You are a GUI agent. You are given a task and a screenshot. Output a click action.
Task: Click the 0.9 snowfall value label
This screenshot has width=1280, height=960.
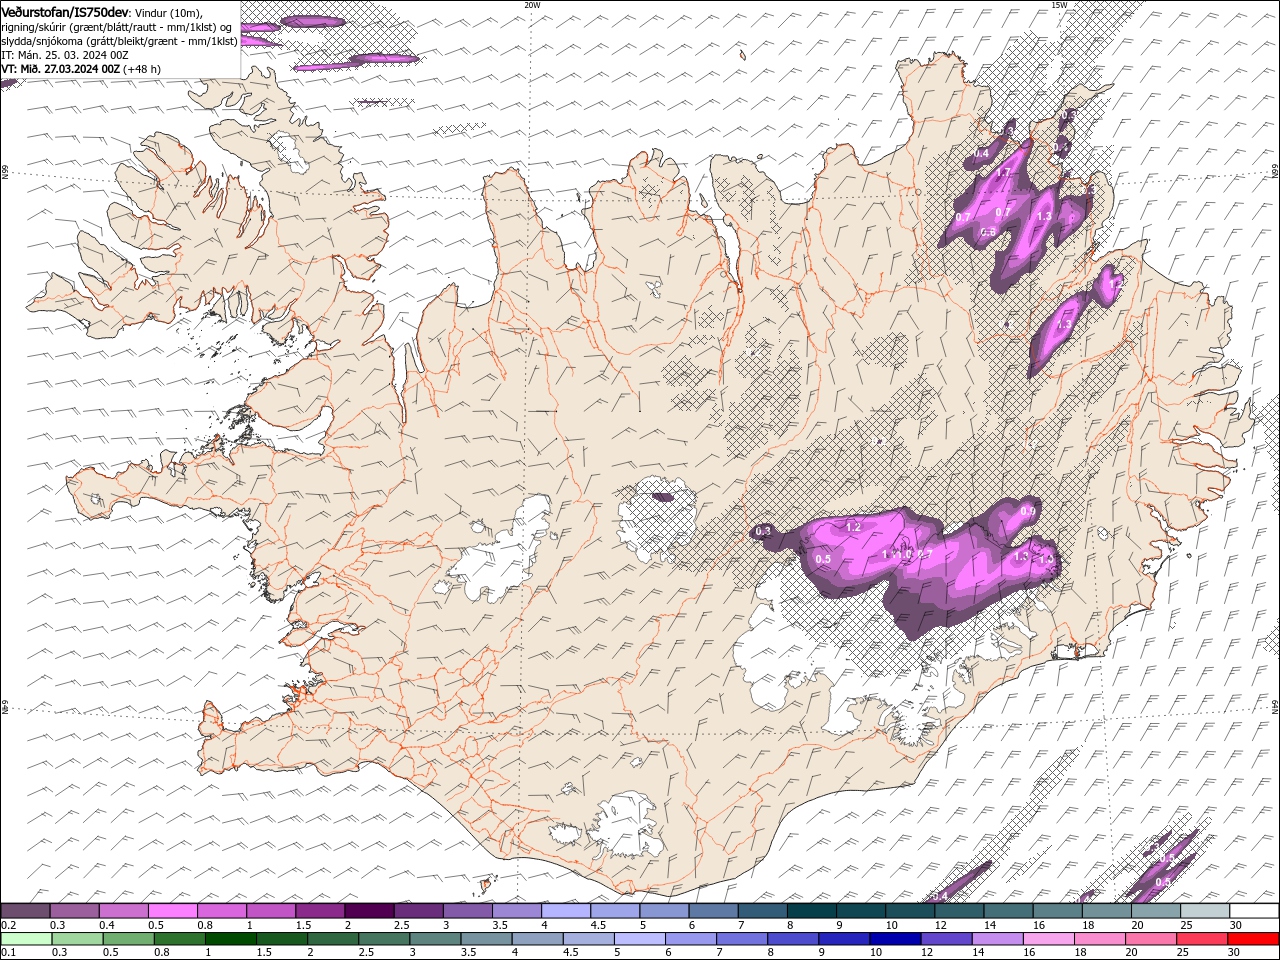(x=1027, y=511)
